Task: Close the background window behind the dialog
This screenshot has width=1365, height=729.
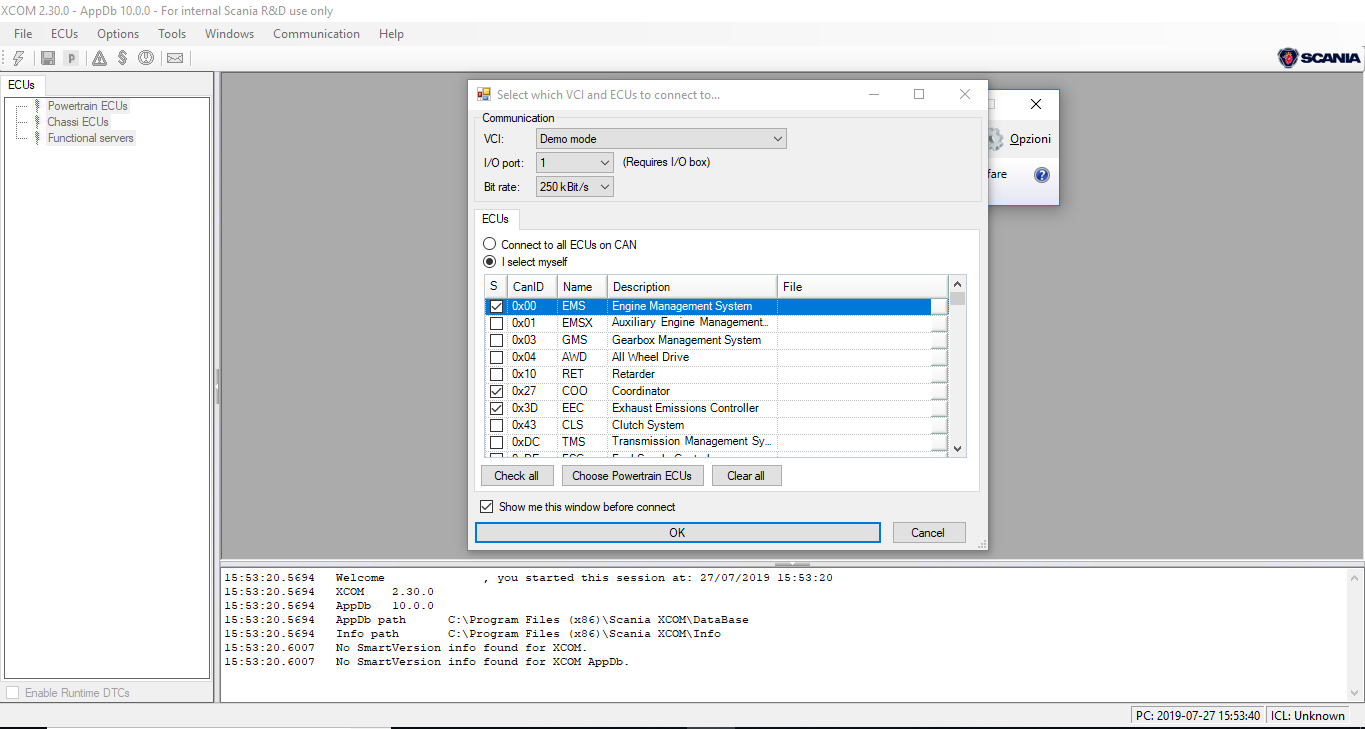Action: point(1036,104)
